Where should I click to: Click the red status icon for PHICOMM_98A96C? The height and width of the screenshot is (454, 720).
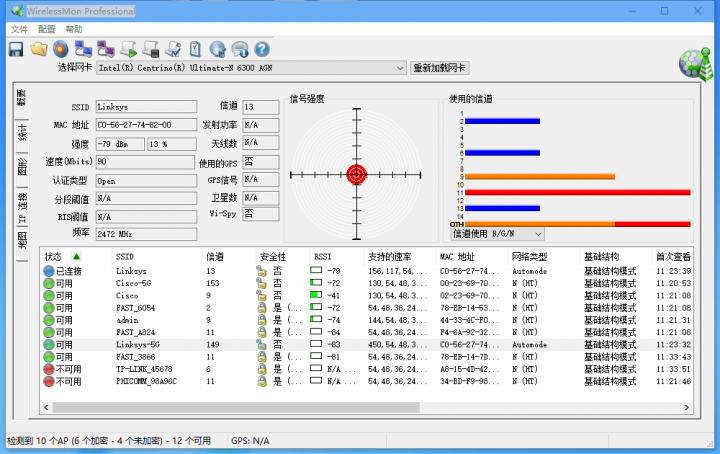point(49,381)
